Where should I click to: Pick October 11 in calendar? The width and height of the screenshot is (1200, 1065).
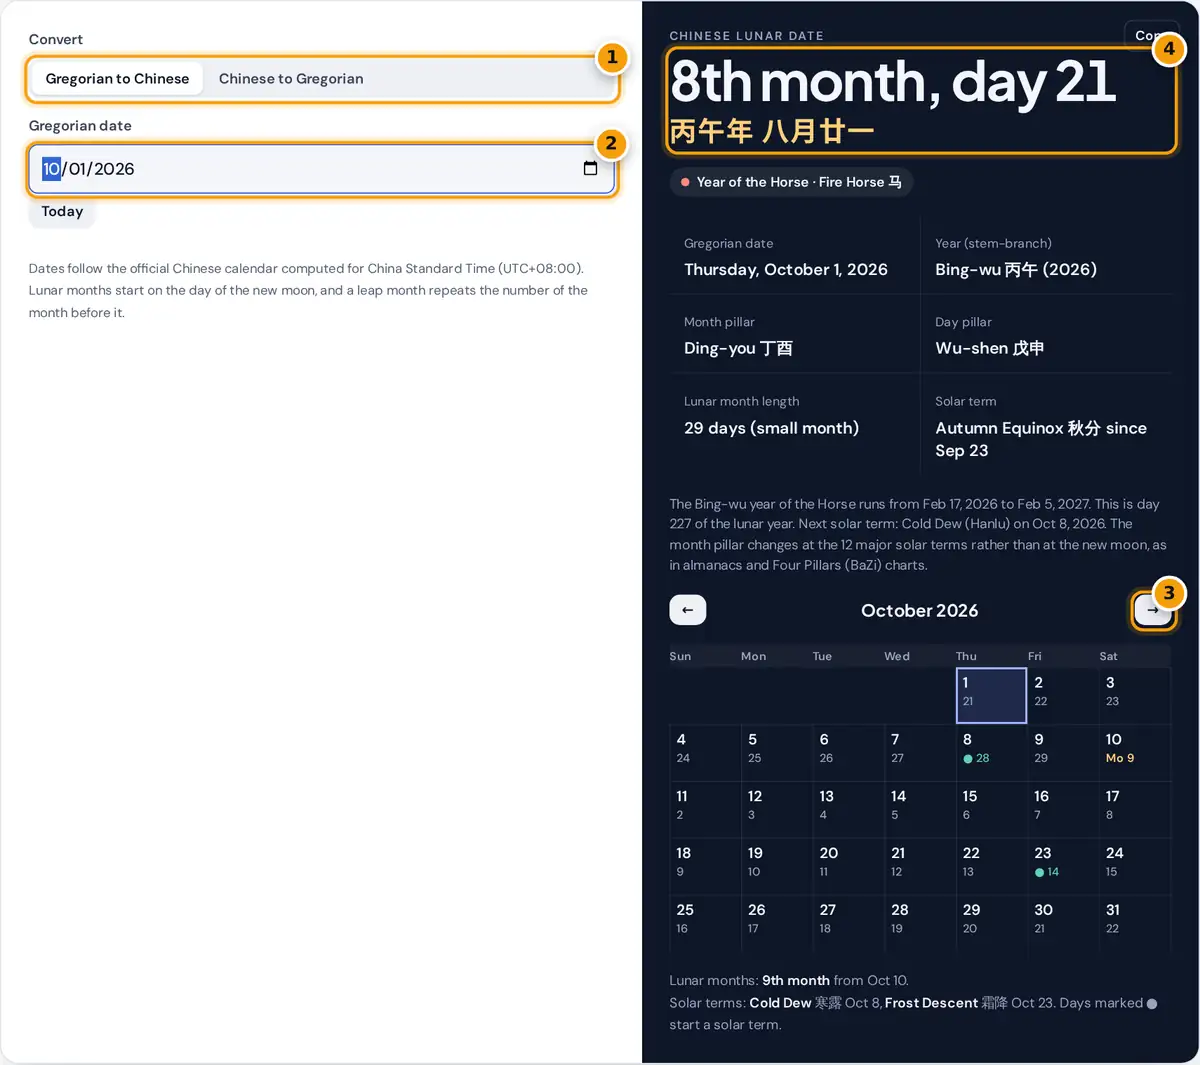pyautogui.click(x=705, y=809)
